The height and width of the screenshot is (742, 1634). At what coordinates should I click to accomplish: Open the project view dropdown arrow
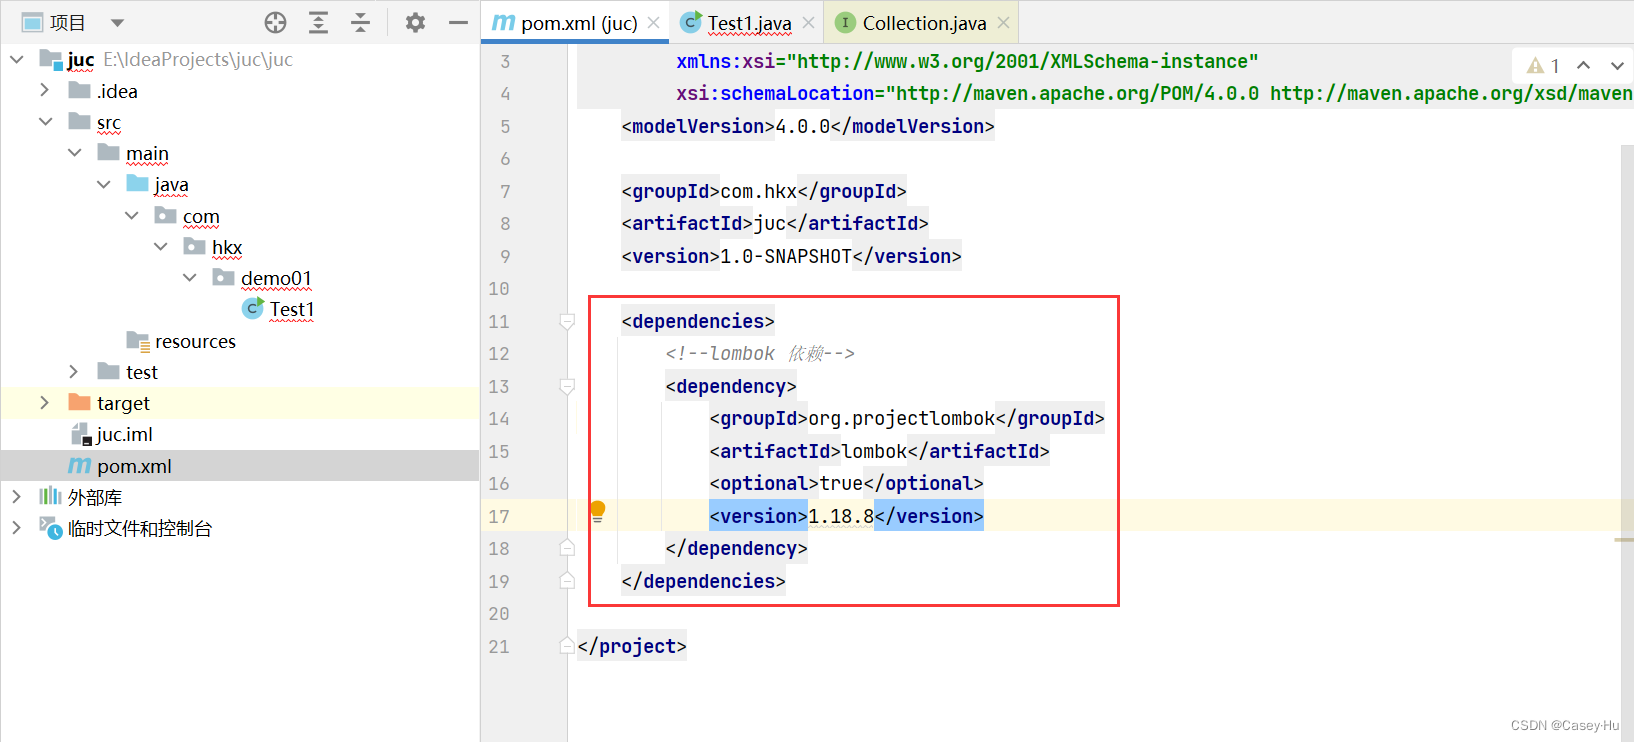117,23
